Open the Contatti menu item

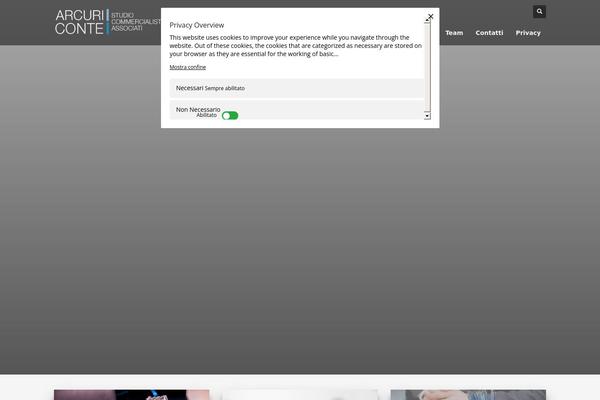489,33
